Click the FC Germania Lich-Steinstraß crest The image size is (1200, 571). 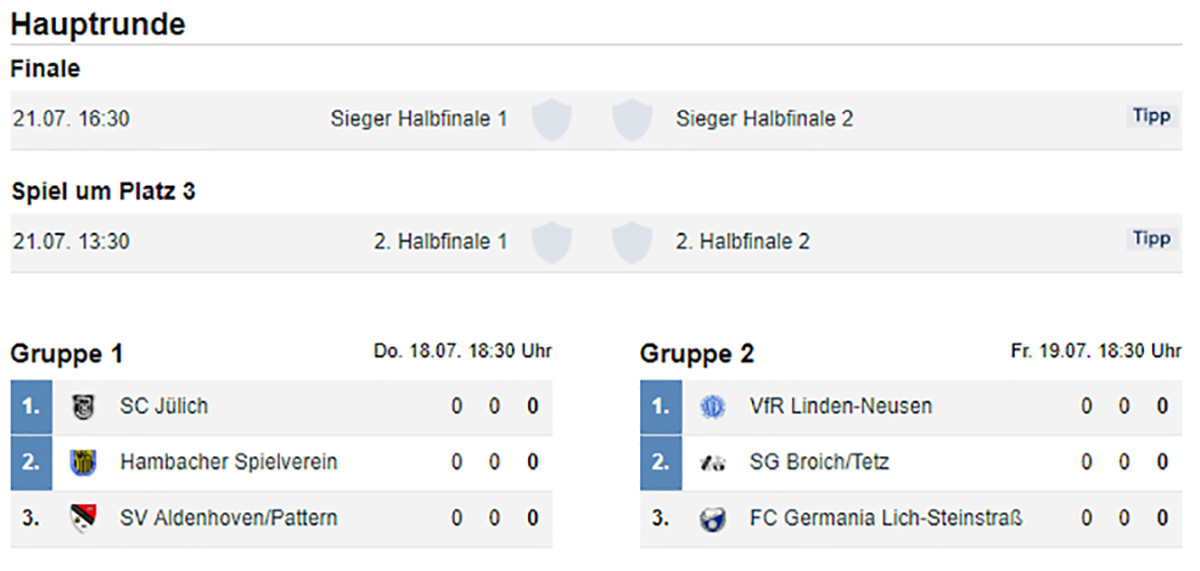click(x=713, y=519)
